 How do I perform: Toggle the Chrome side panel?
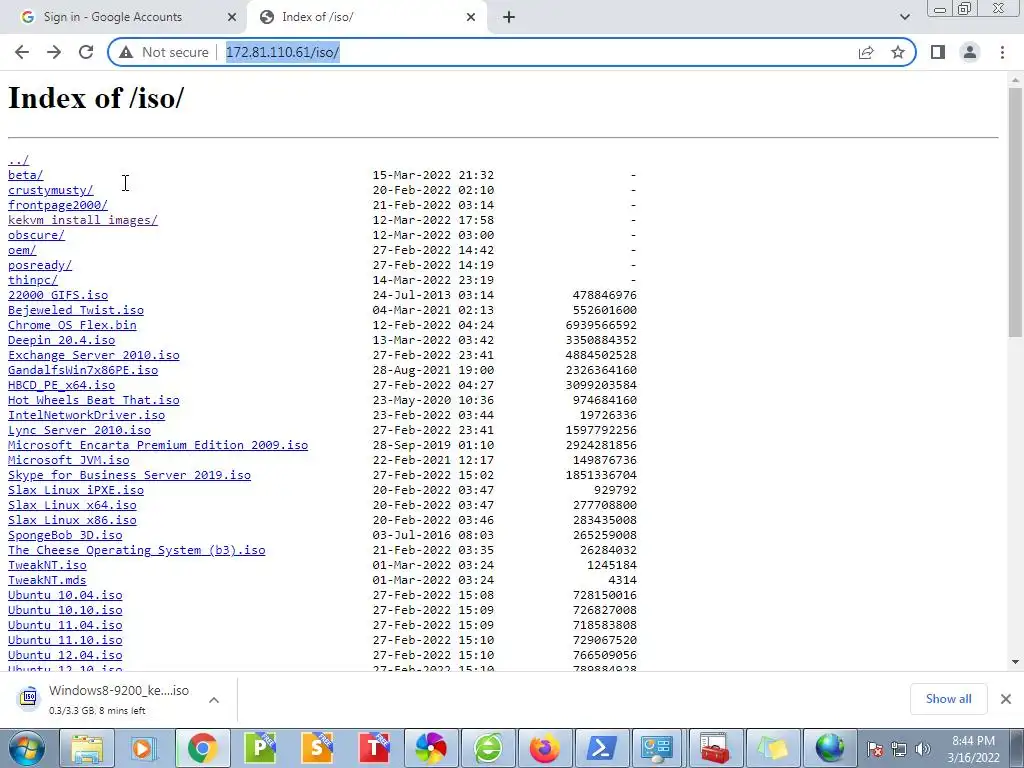(x=938, y=52)
